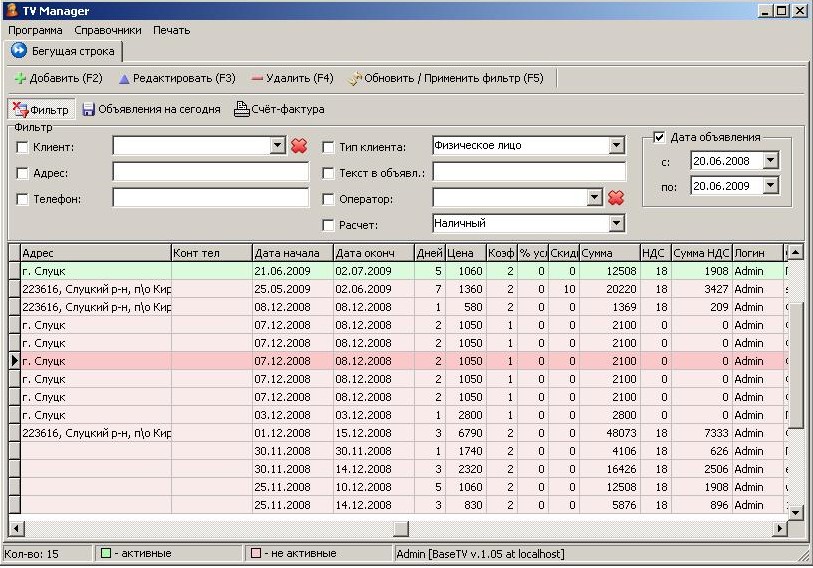Image resolution: width=813 pixels, height=568 pixels.
Task: Click the Цена column header
Action: [466, 253]
